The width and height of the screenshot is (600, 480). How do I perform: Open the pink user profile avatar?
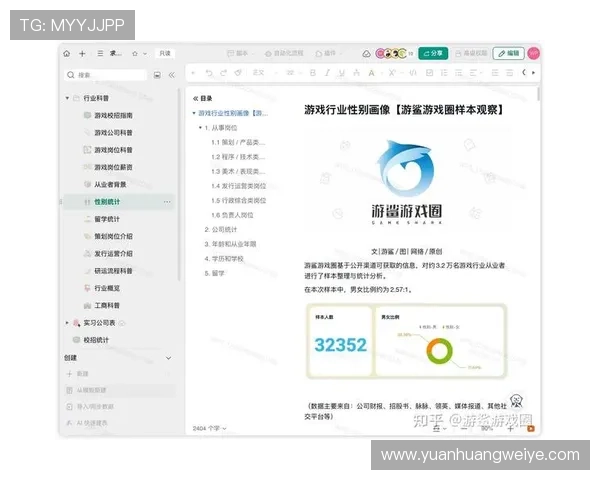click(533, 53)
